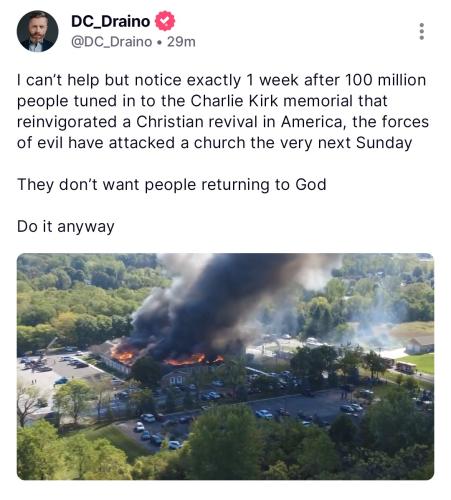Click the flames on the church roof
This screenshot has height=500, width=451.
coord(187,359)
